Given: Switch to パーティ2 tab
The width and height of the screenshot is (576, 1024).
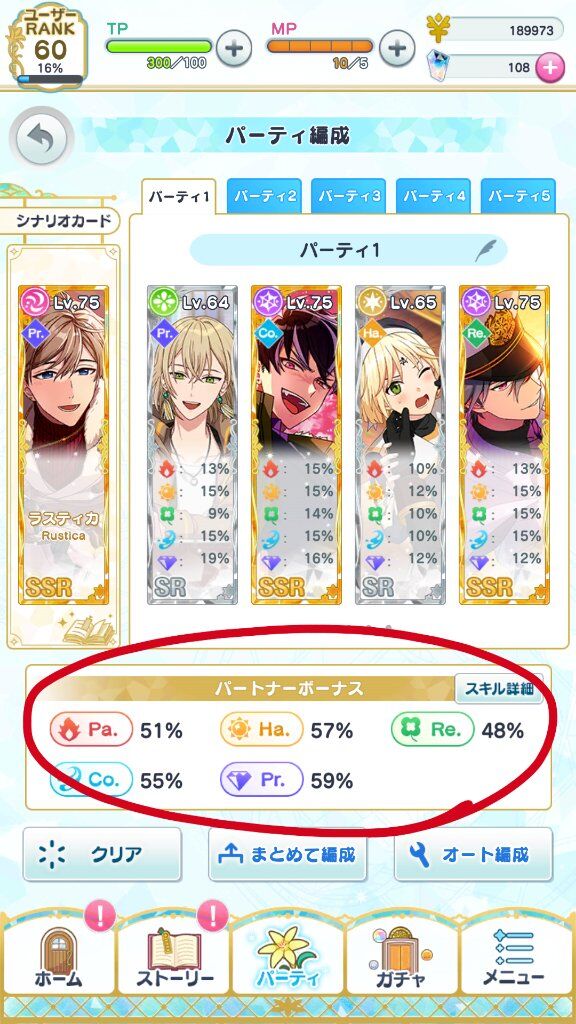Looking at the screenshot, I should tap(264, 195).
